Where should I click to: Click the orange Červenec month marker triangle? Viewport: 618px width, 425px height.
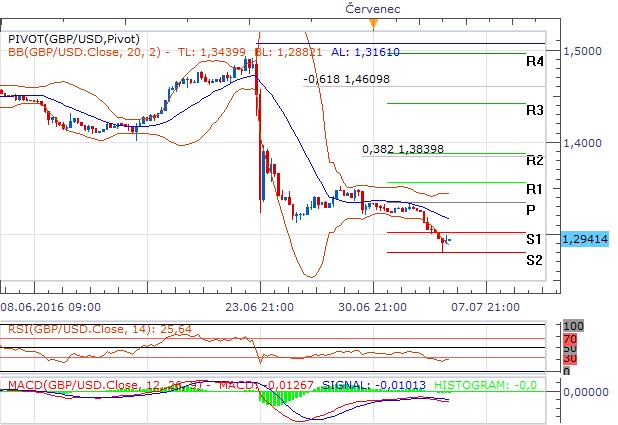pos(373,24)
